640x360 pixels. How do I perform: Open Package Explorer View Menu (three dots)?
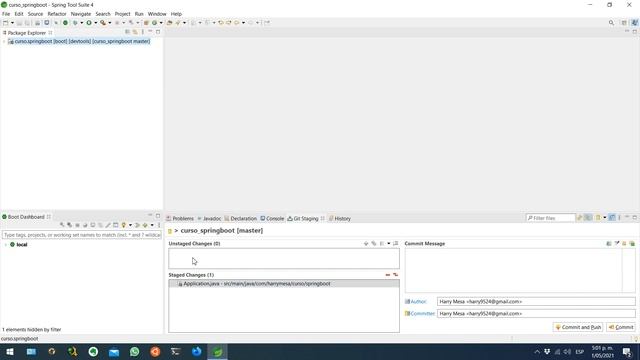pyautogui.click(x=142, y=32)
